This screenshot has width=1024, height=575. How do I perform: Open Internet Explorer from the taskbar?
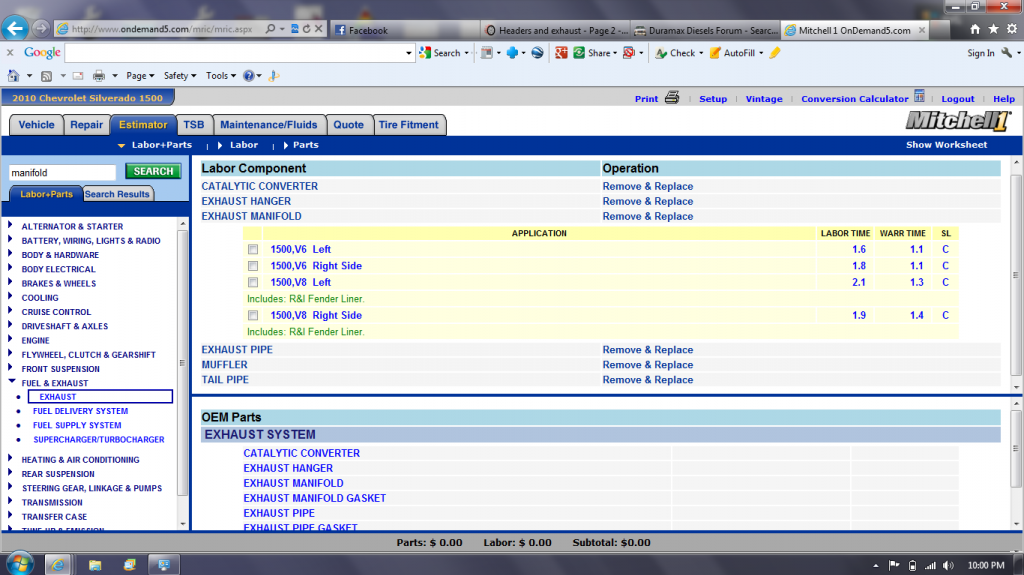coord(58,565)
